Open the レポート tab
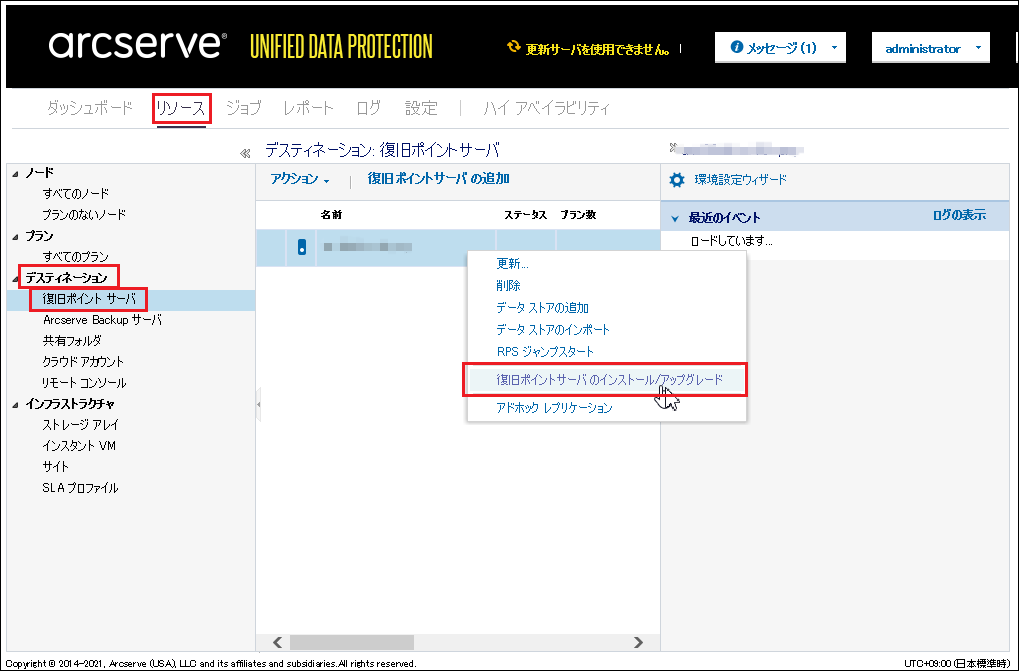Screen dimensions: 1019x671 pos(308,108)
